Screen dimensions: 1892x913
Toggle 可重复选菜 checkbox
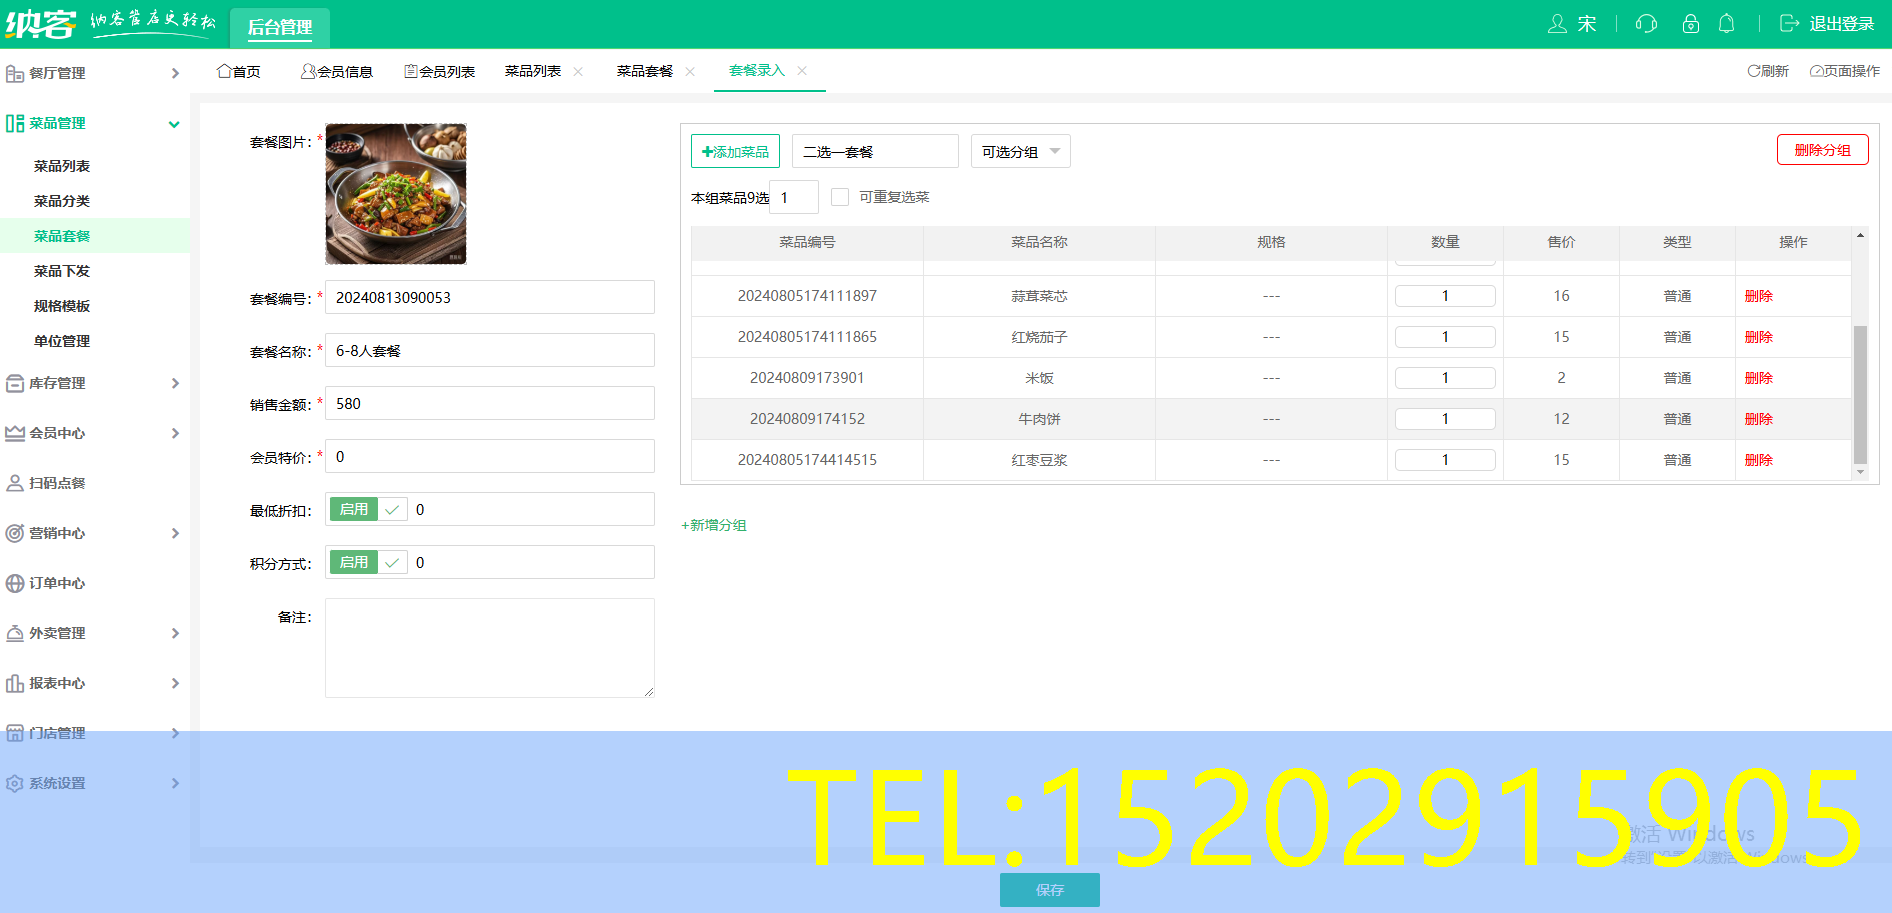[x=840, y=197]
